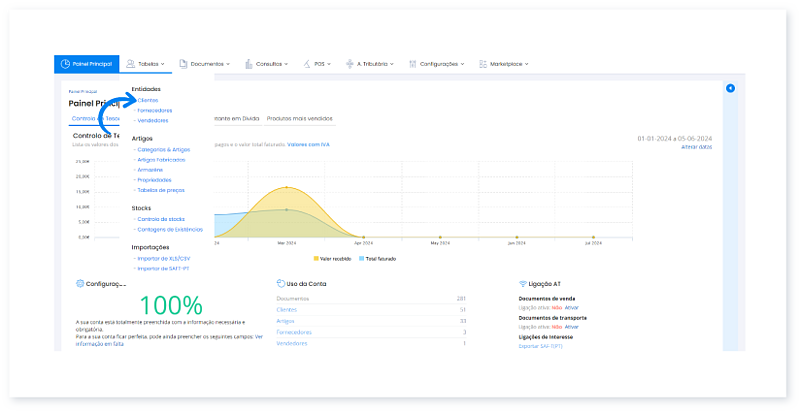Choose Categorias & Artigos entry

tap(162, 149)
